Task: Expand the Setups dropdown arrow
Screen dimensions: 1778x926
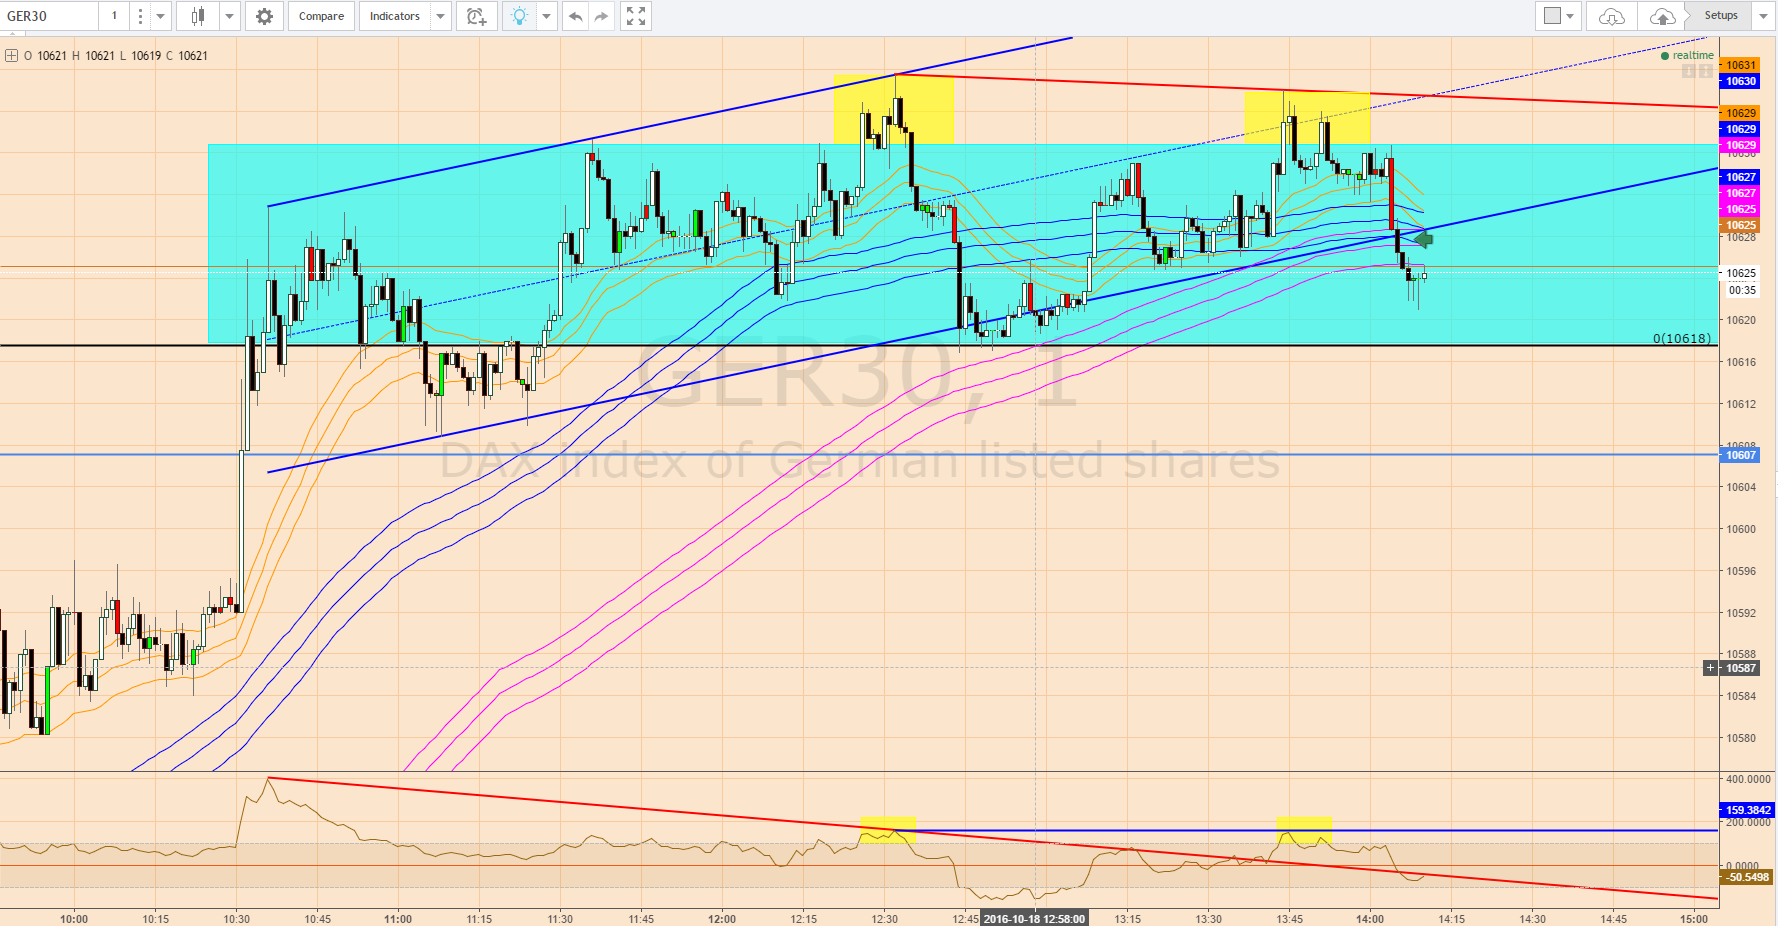Action: tap(1764, 16)
